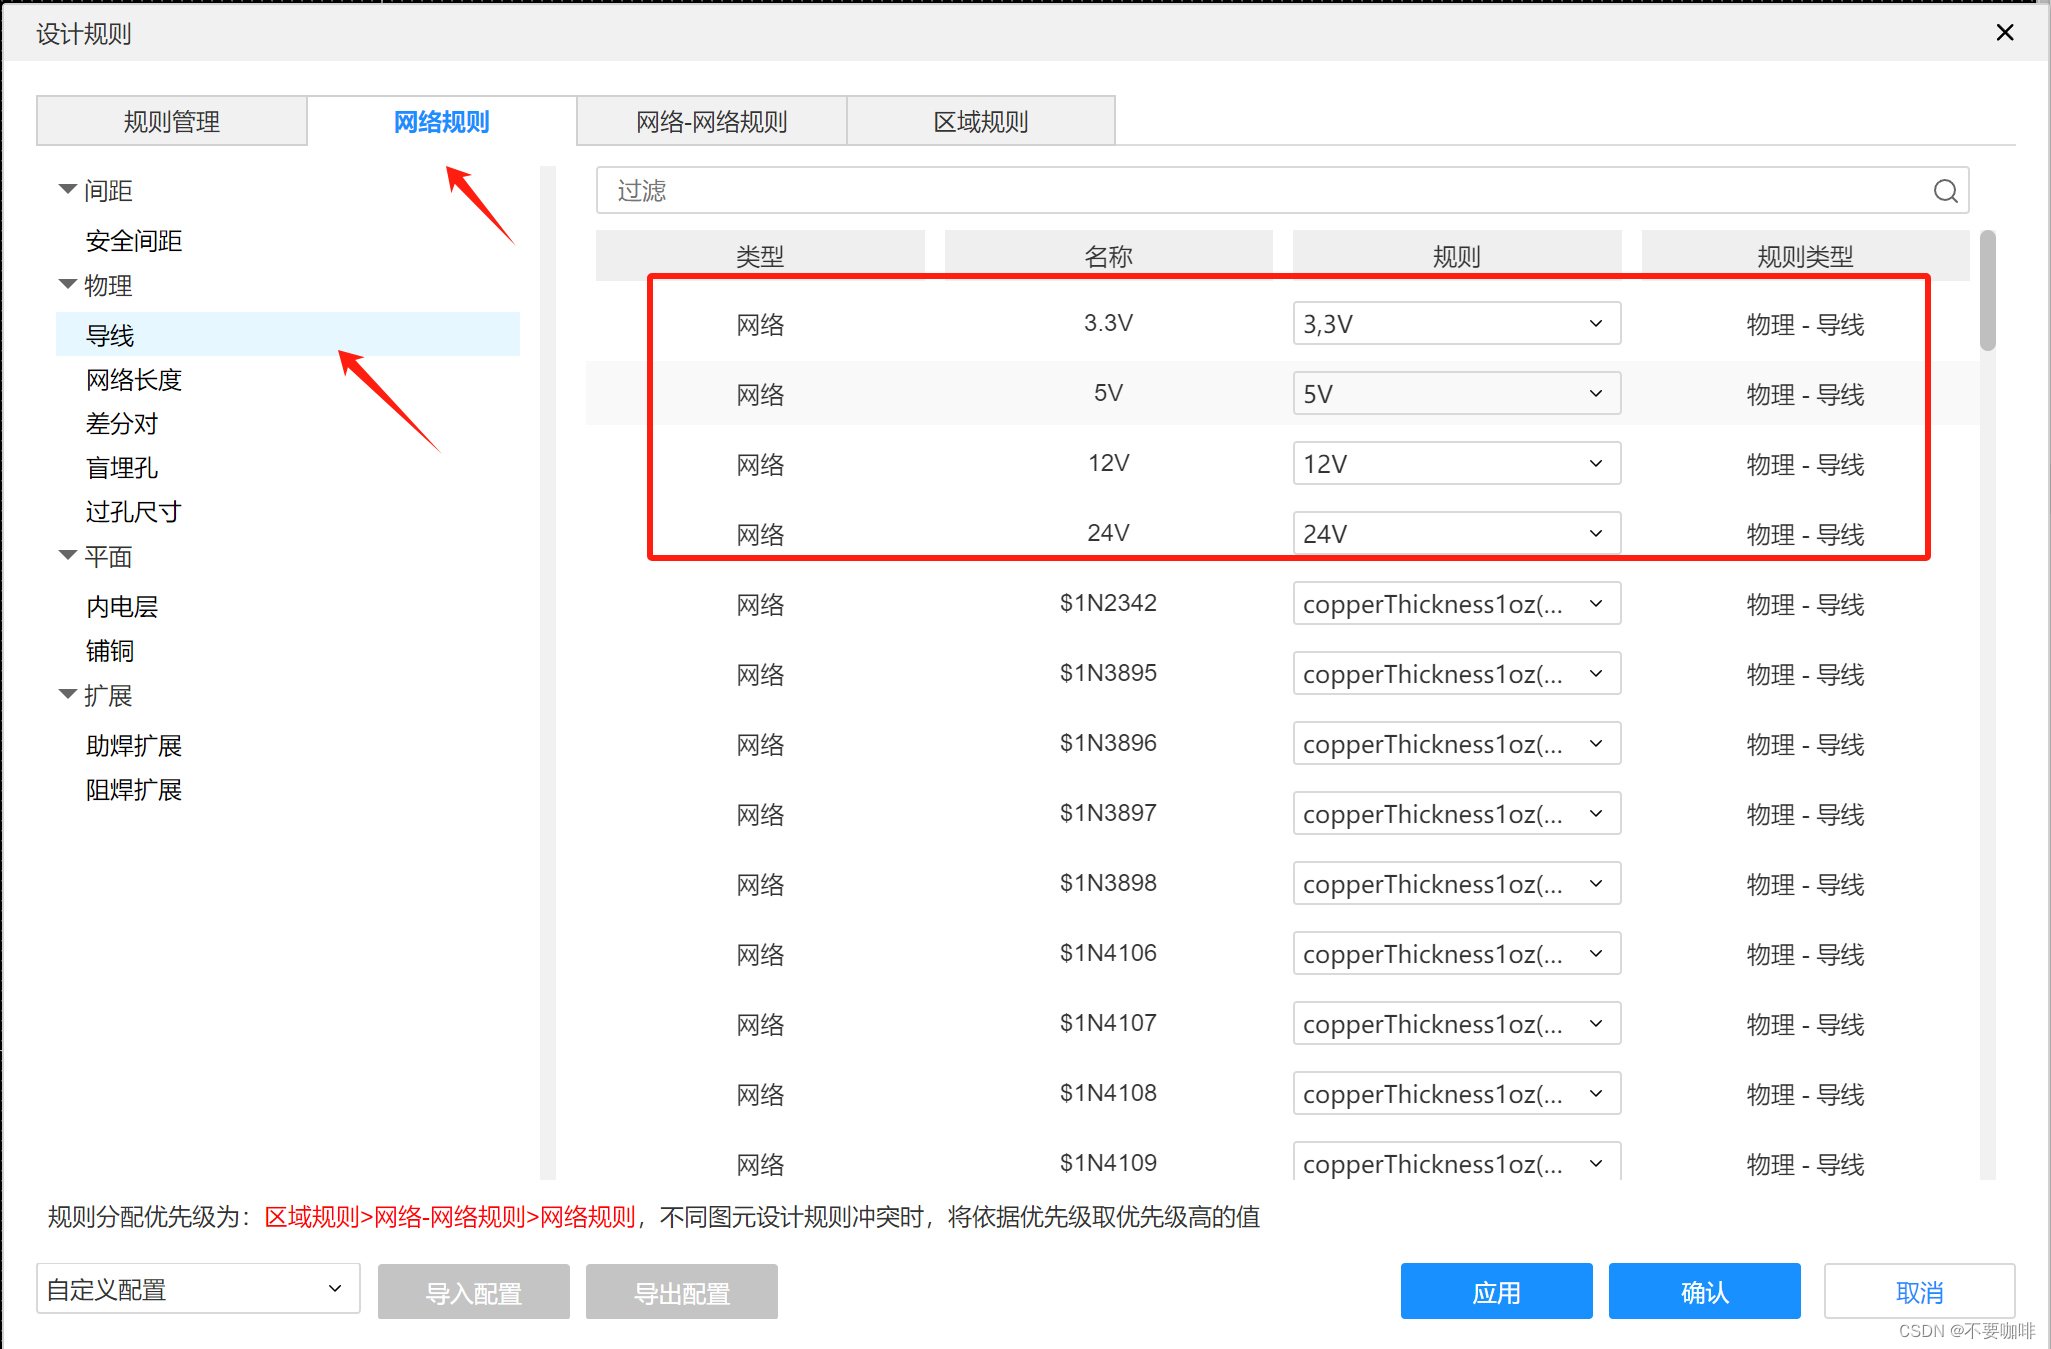This screenshot has height=1349, width=2051.
Task: Select 差分对 in the rule tree
Action: pyautogui.click(x=122, y=424)
